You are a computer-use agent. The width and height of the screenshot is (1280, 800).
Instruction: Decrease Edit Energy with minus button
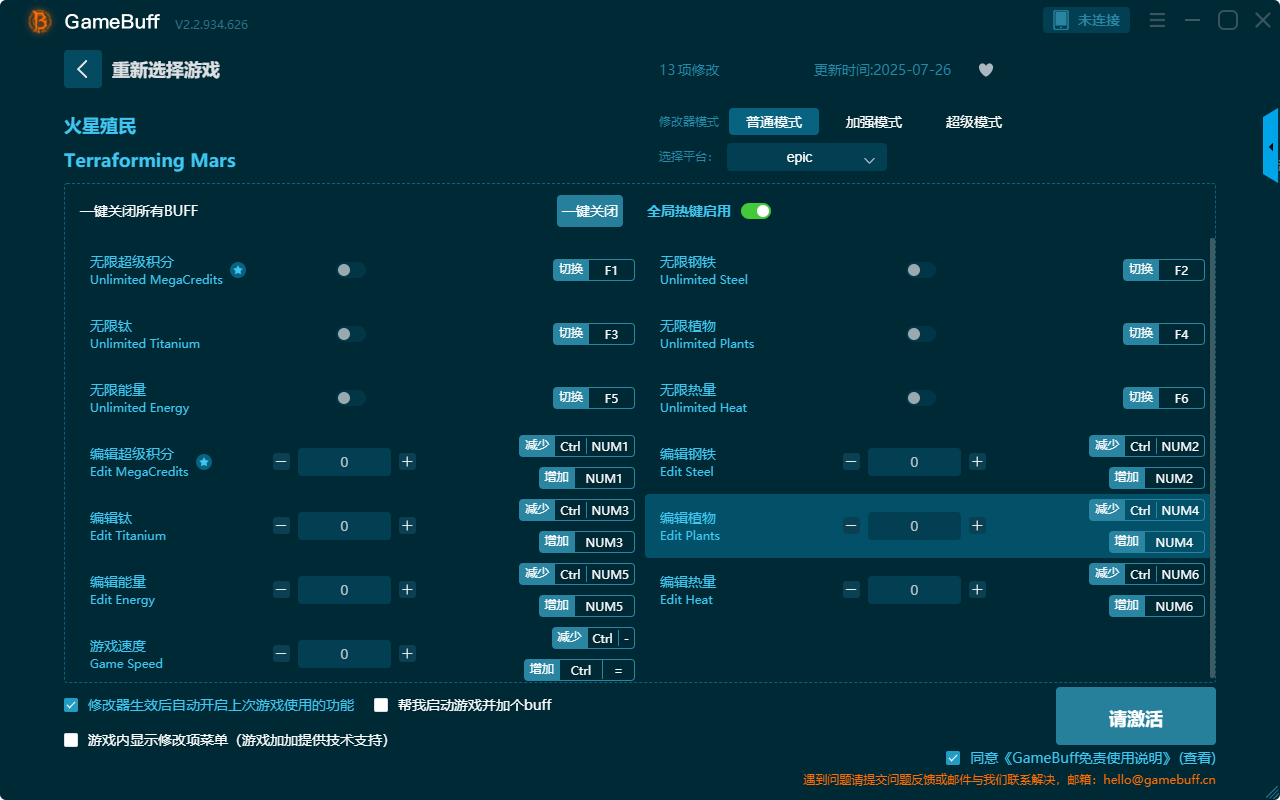281,590
